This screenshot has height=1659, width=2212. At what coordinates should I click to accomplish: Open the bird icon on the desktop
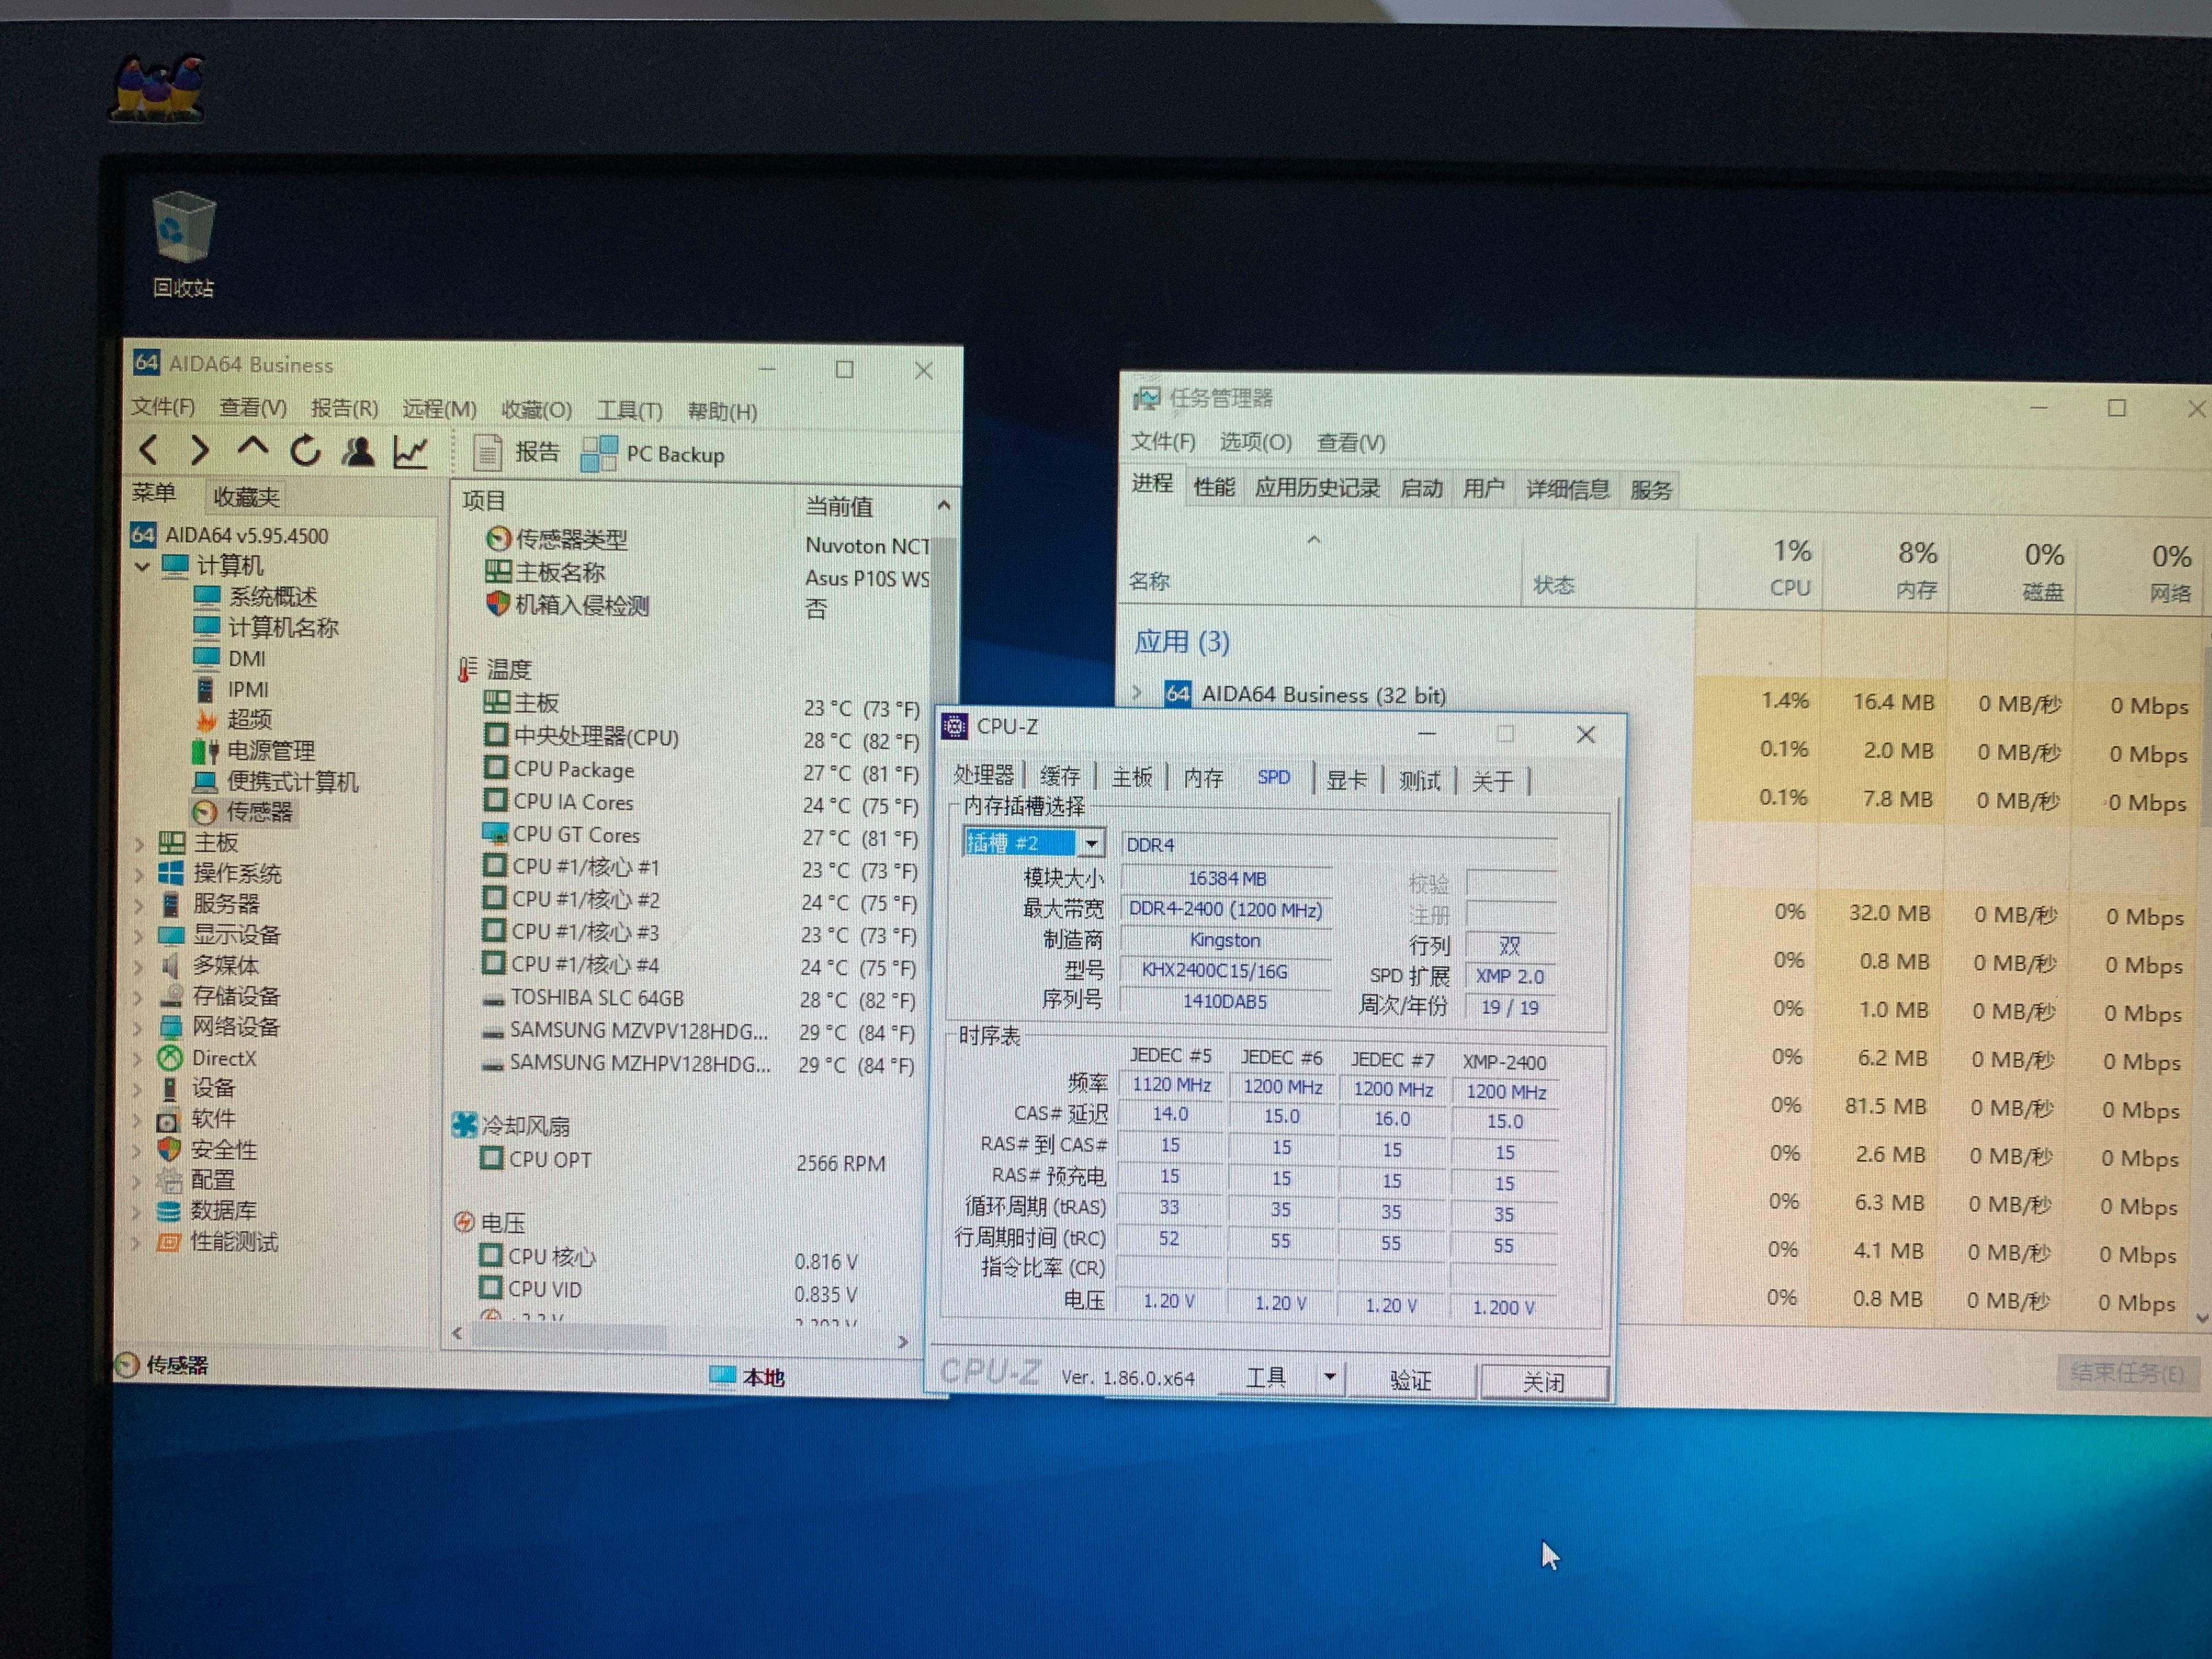[157, 88]
